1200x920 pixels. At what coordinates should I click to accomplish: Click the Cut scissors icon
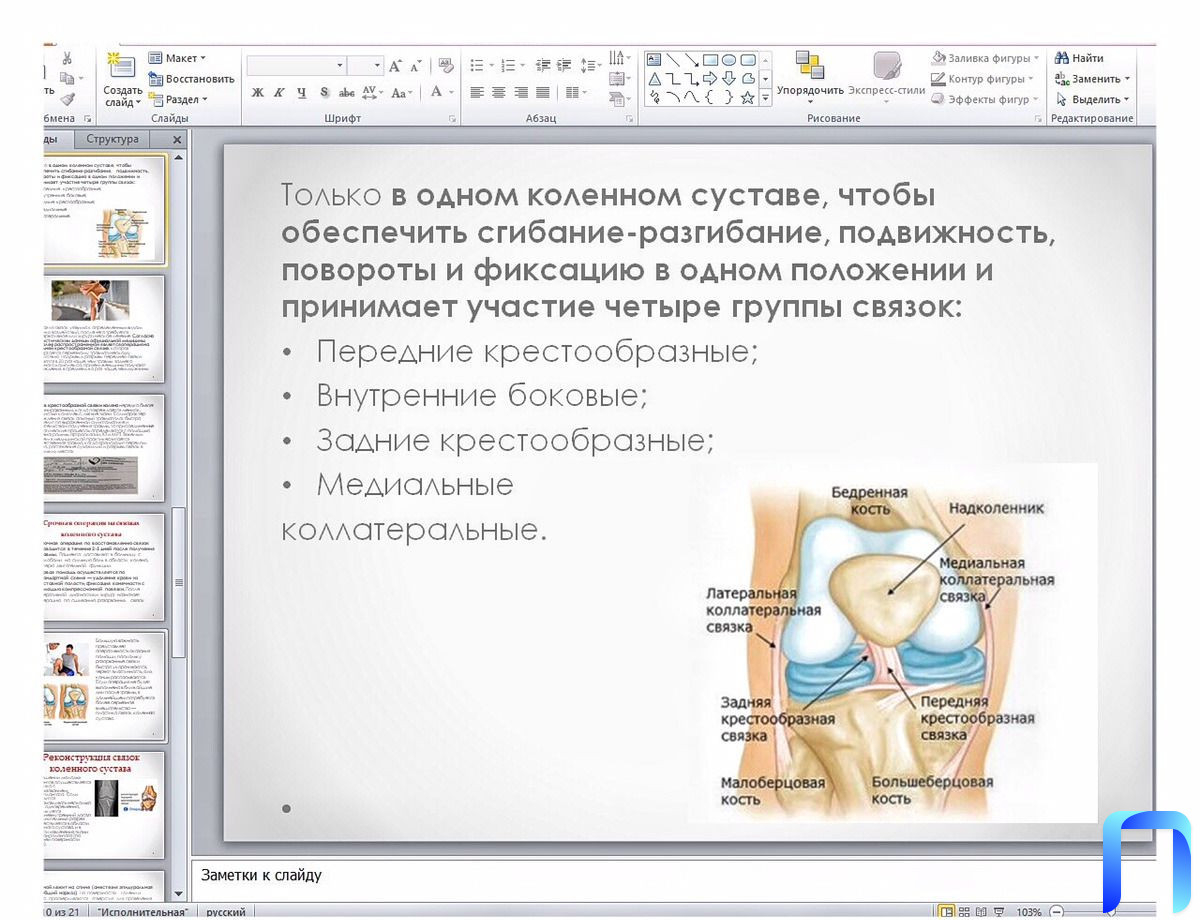pyautogui.click(x=67, y=58)
